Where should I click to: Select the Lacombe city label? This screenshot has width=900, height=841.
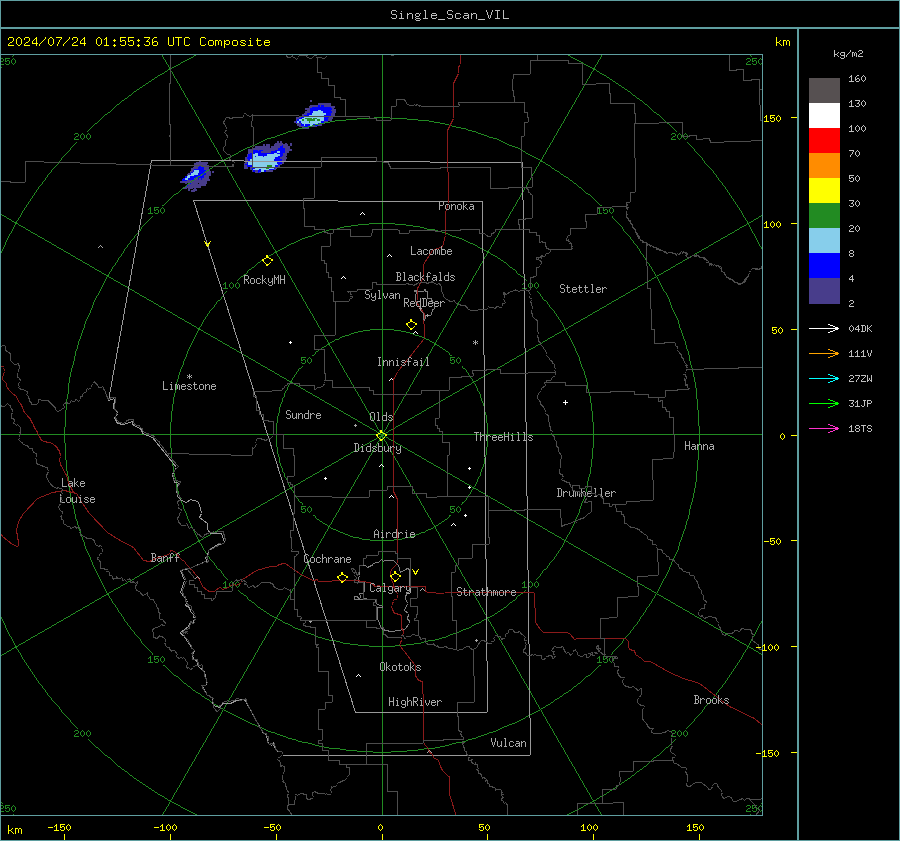(431, 251)
